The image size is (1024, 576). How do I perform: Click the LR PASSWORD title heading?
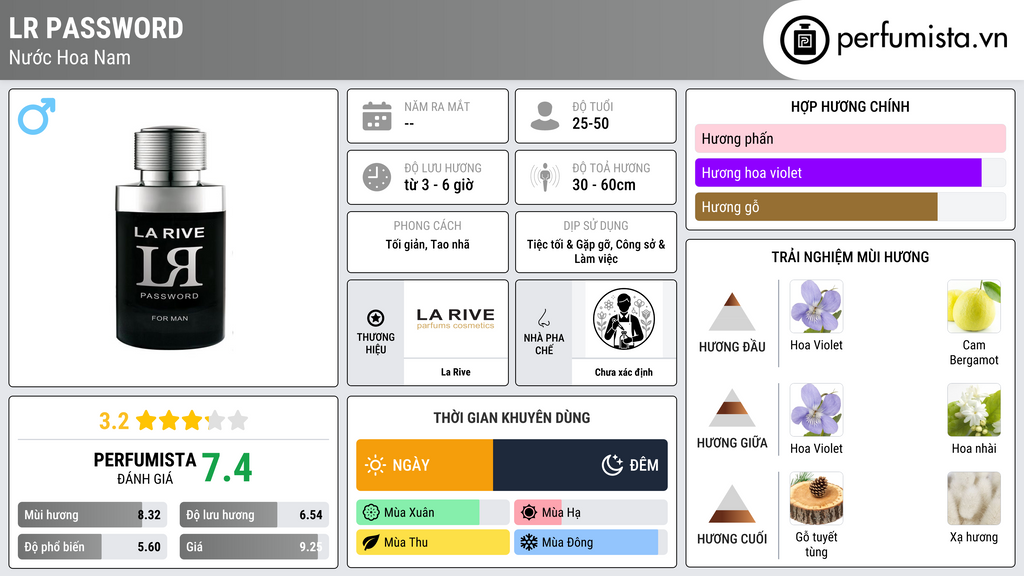[96, 28]
